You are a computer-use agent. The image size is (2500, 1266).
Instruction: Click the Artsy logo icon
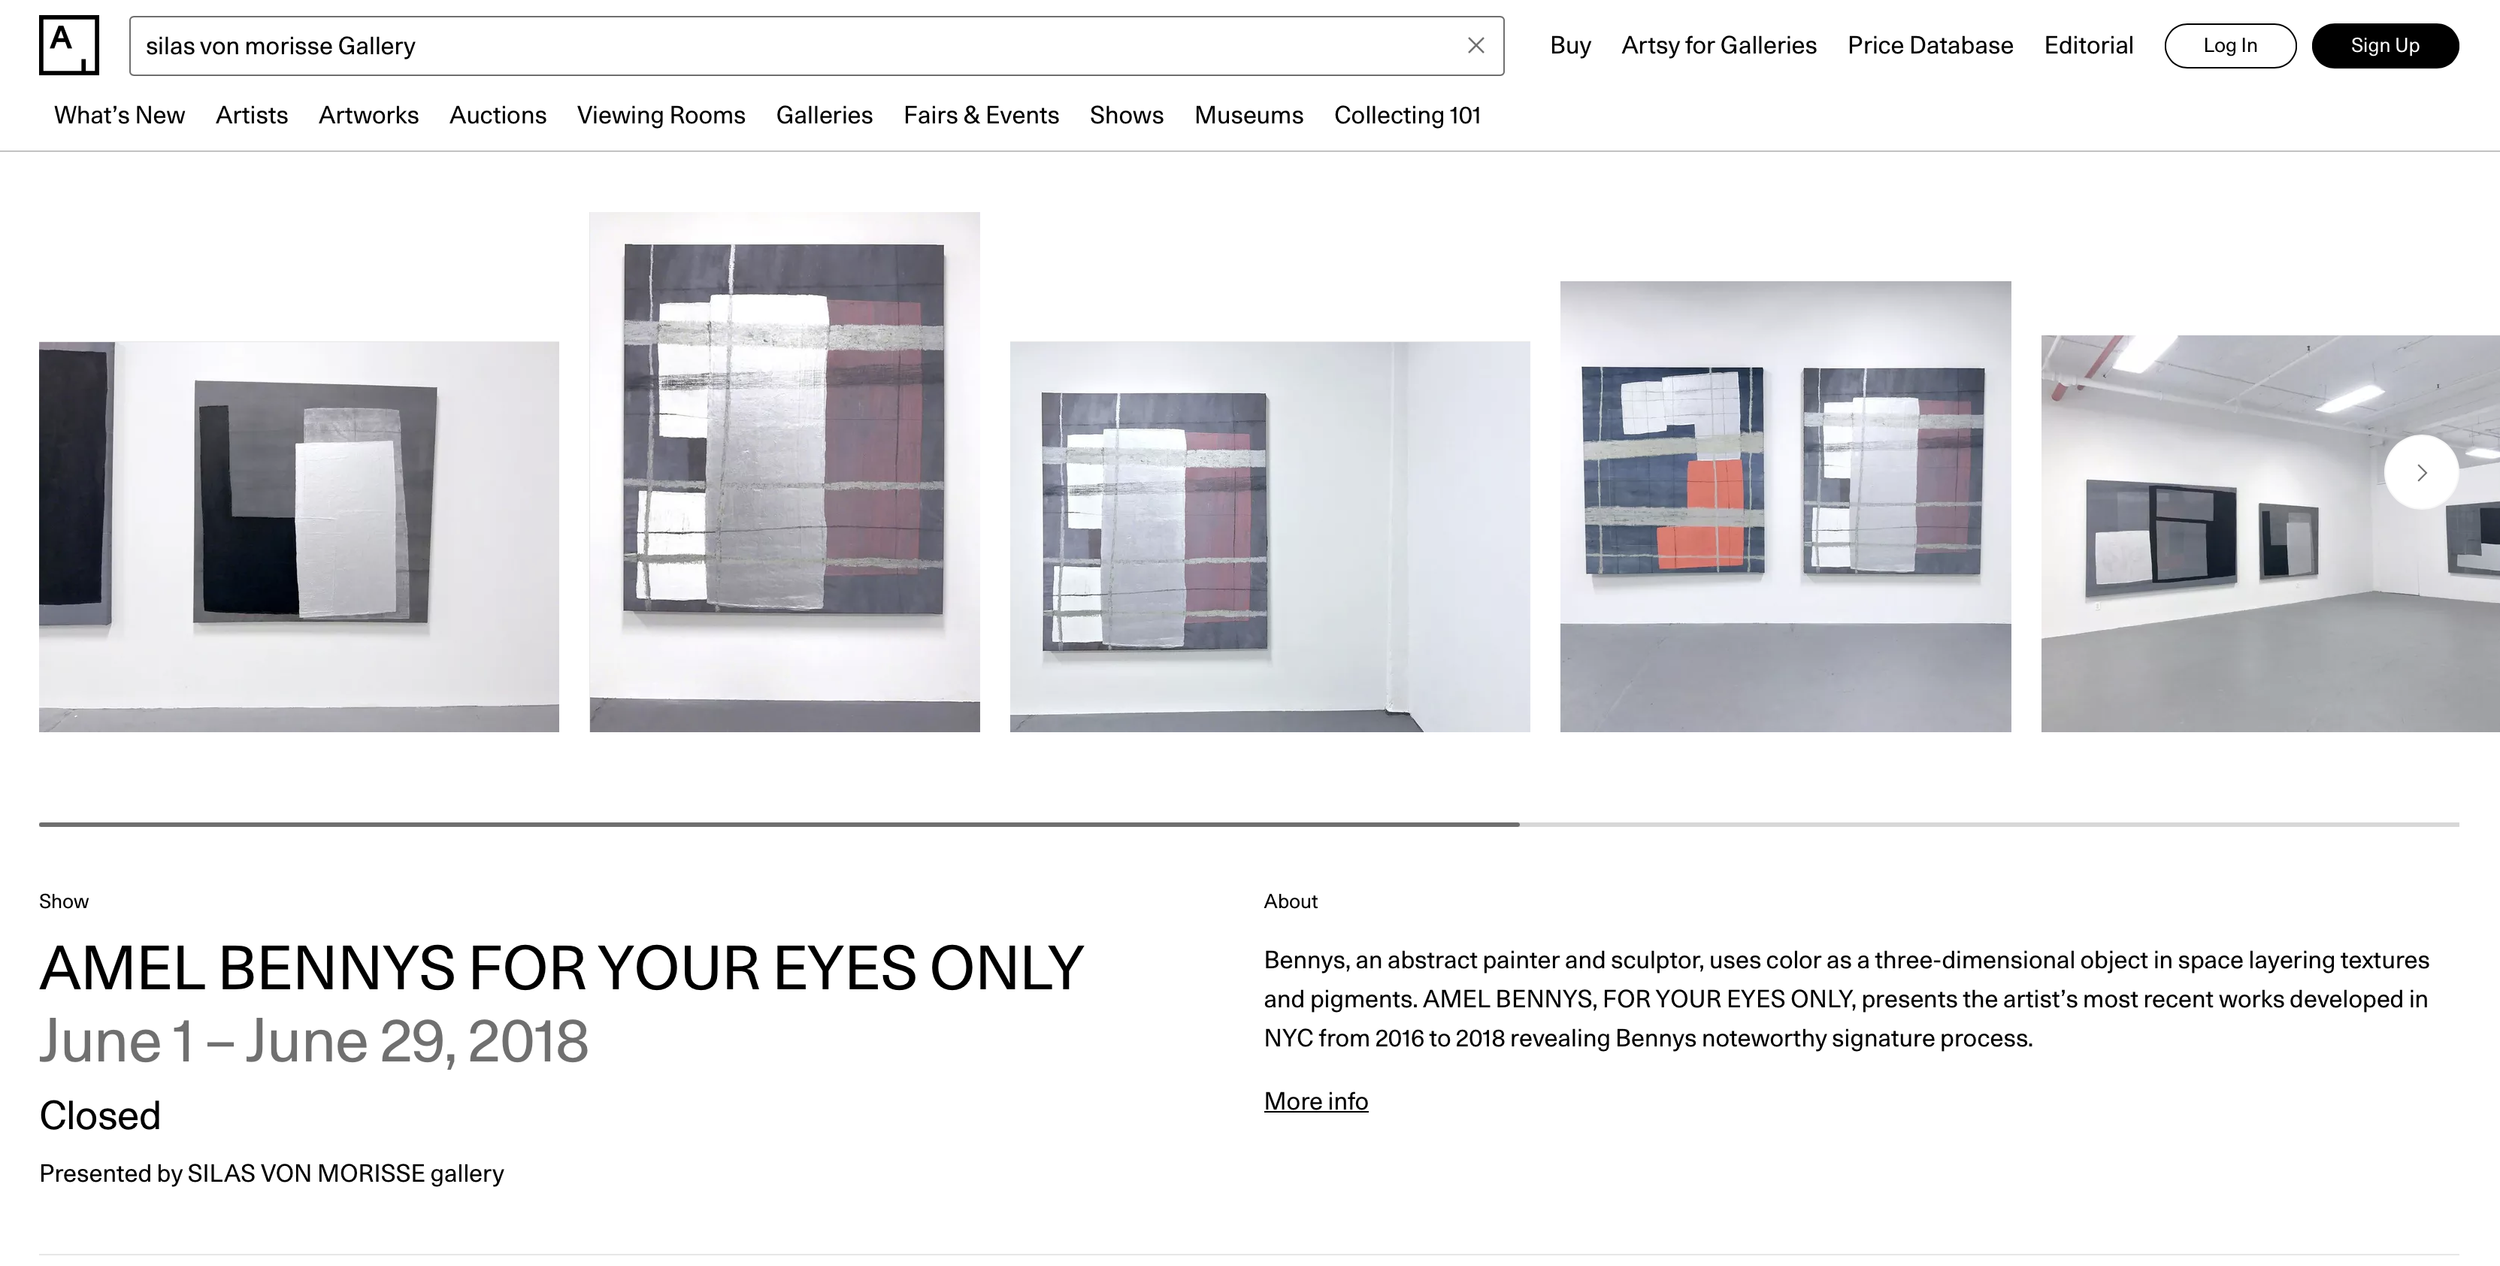pos(69,45)
